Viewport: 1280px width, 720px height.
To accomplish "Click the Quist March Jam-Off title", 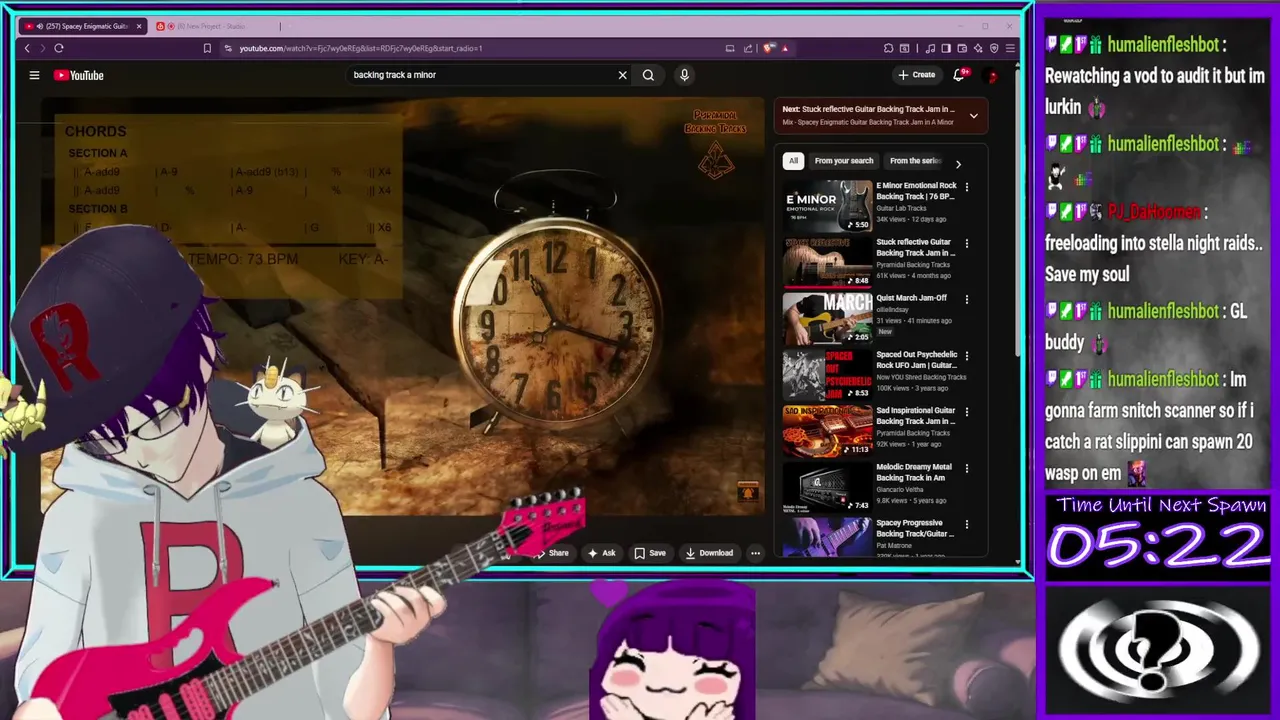I will (911, 298).
